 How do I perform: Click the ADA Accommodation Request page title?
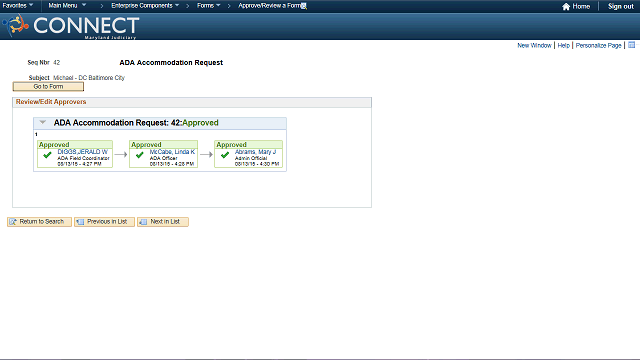[171, 62]
